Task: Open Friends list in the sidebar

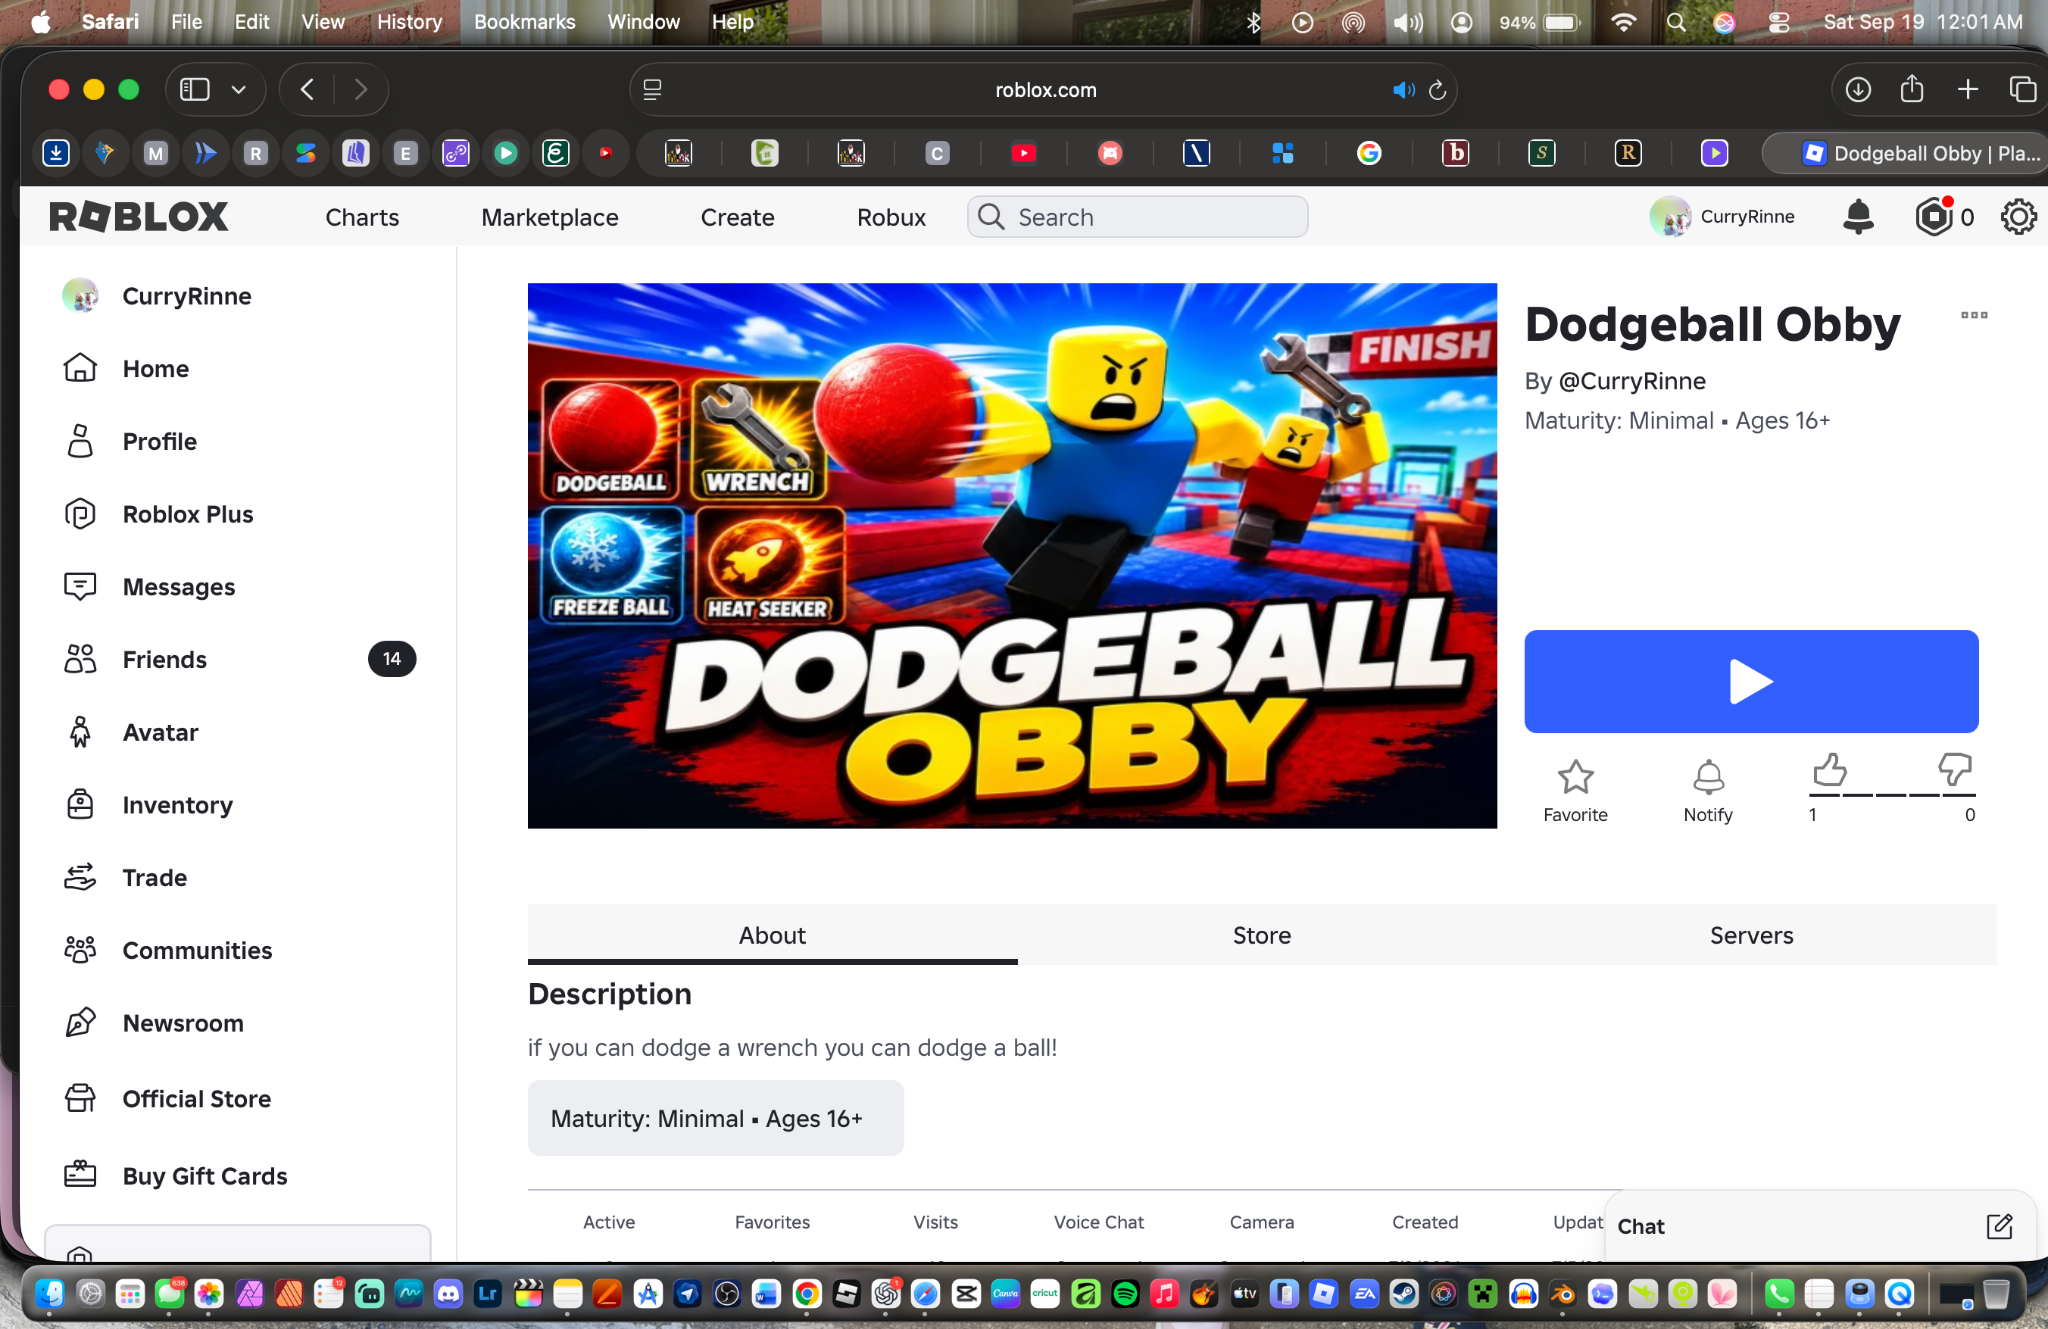Action: coord(239,659)
